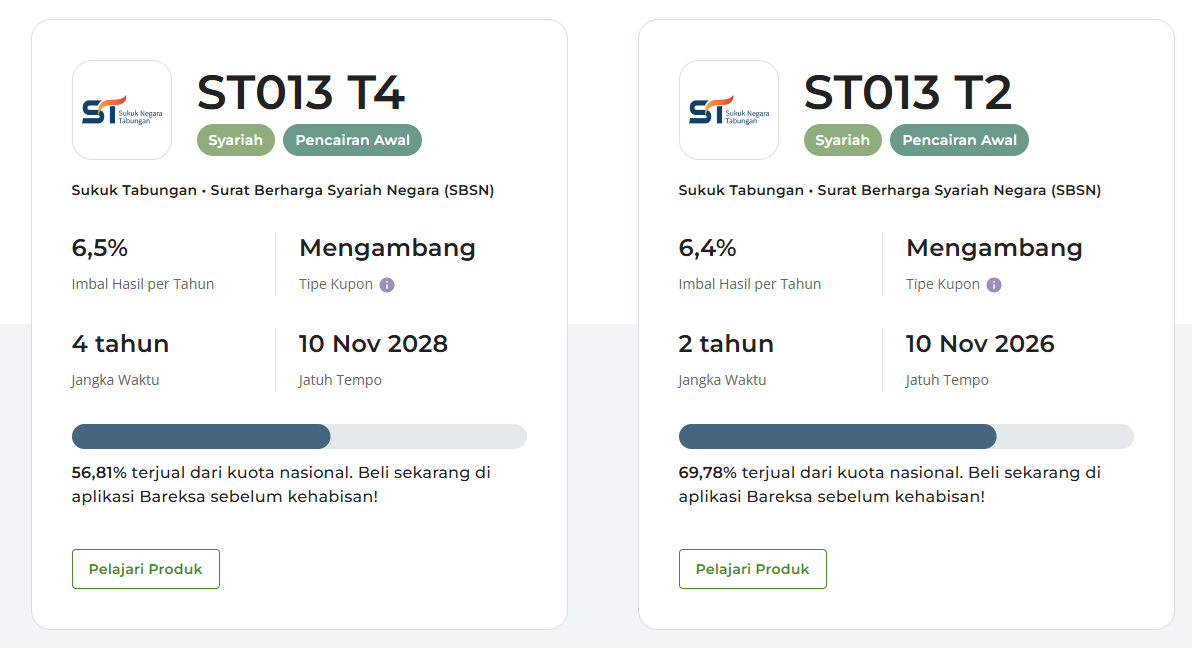
Task: Open the ST013 T4 product title
Action: 301,93
